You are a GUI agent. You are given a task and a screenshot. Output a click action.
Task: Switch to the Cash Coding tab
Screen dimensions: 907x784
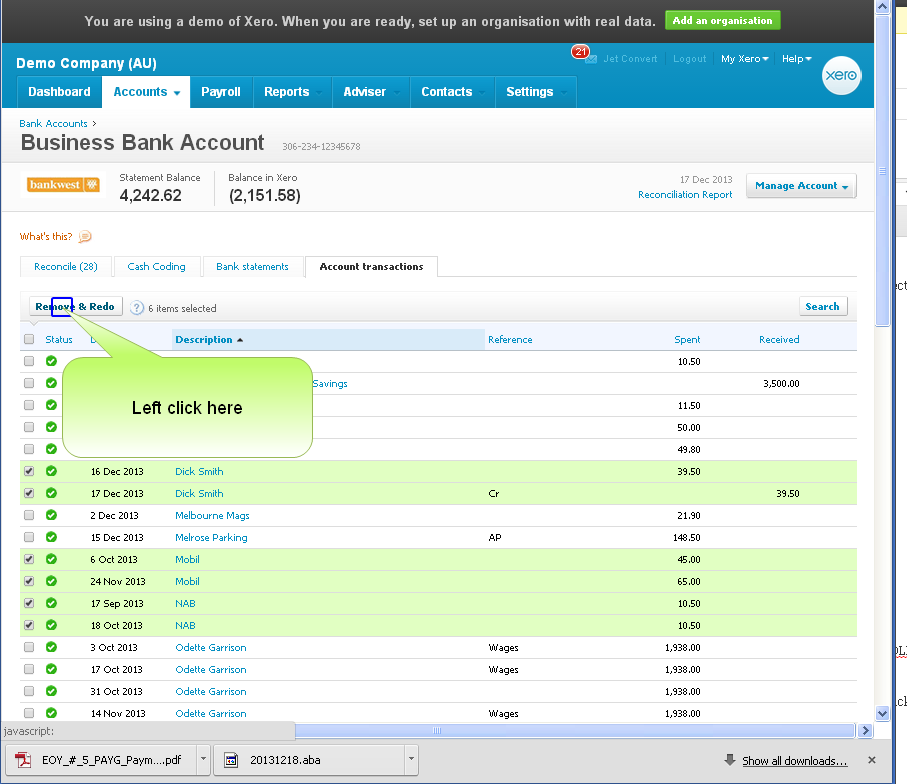point(156,266)
